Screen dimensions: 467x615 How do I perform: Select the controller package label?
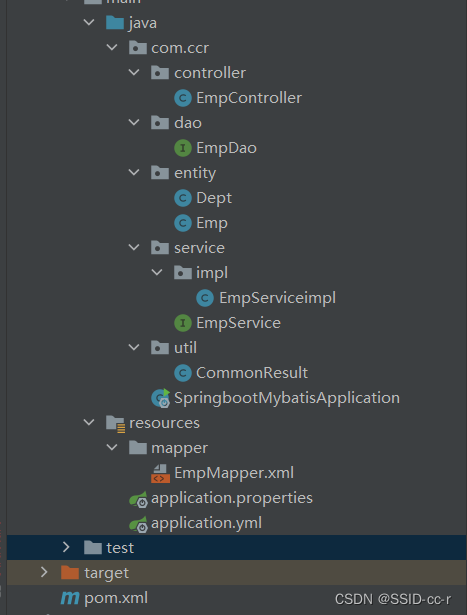pyautogui.click(x=210, y=73)
